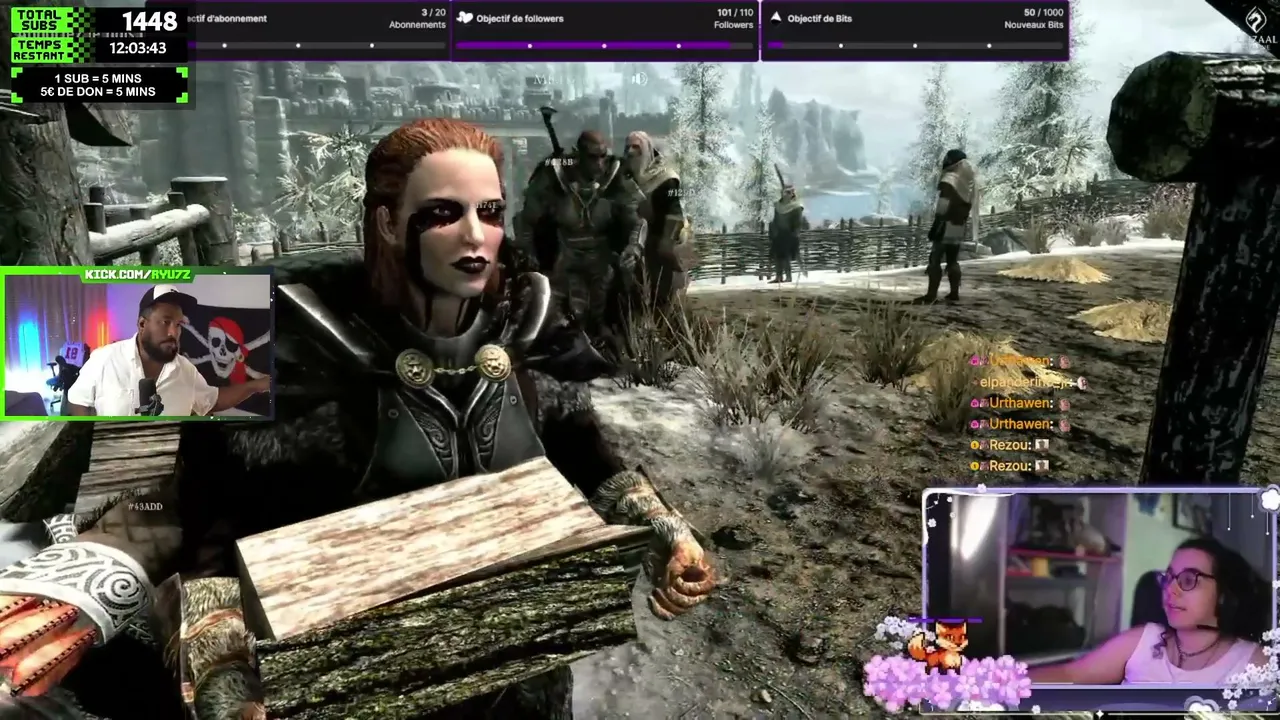Click the '50 / 1000' bits count

(1044, 12)
